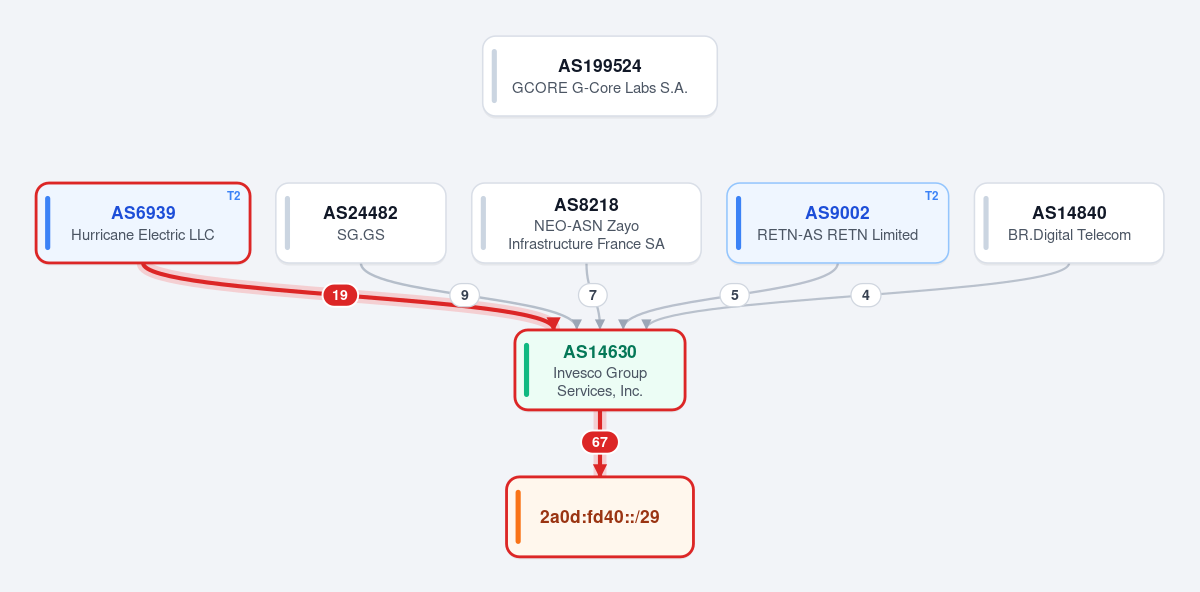The image size is (1200, 592).
Task: Click the AS9002 link text
Action: coord(837,213)
